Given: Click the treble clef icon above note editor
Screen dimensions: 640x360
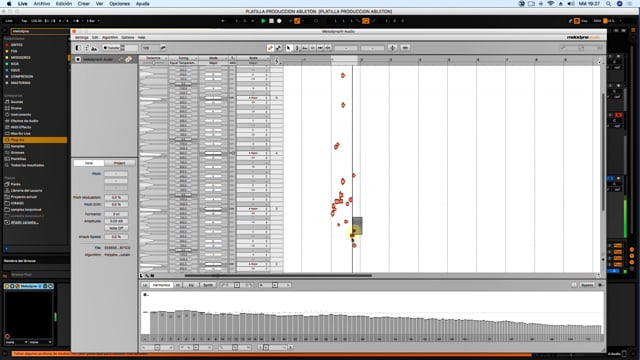Looking at the screenshot, I should 277,61.
